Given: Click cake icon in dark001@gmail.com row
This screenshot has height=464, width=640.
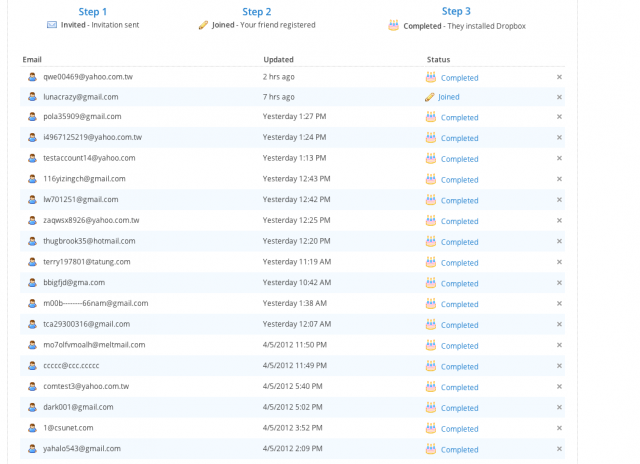Looking at the screenshot, I should point(431,407).
